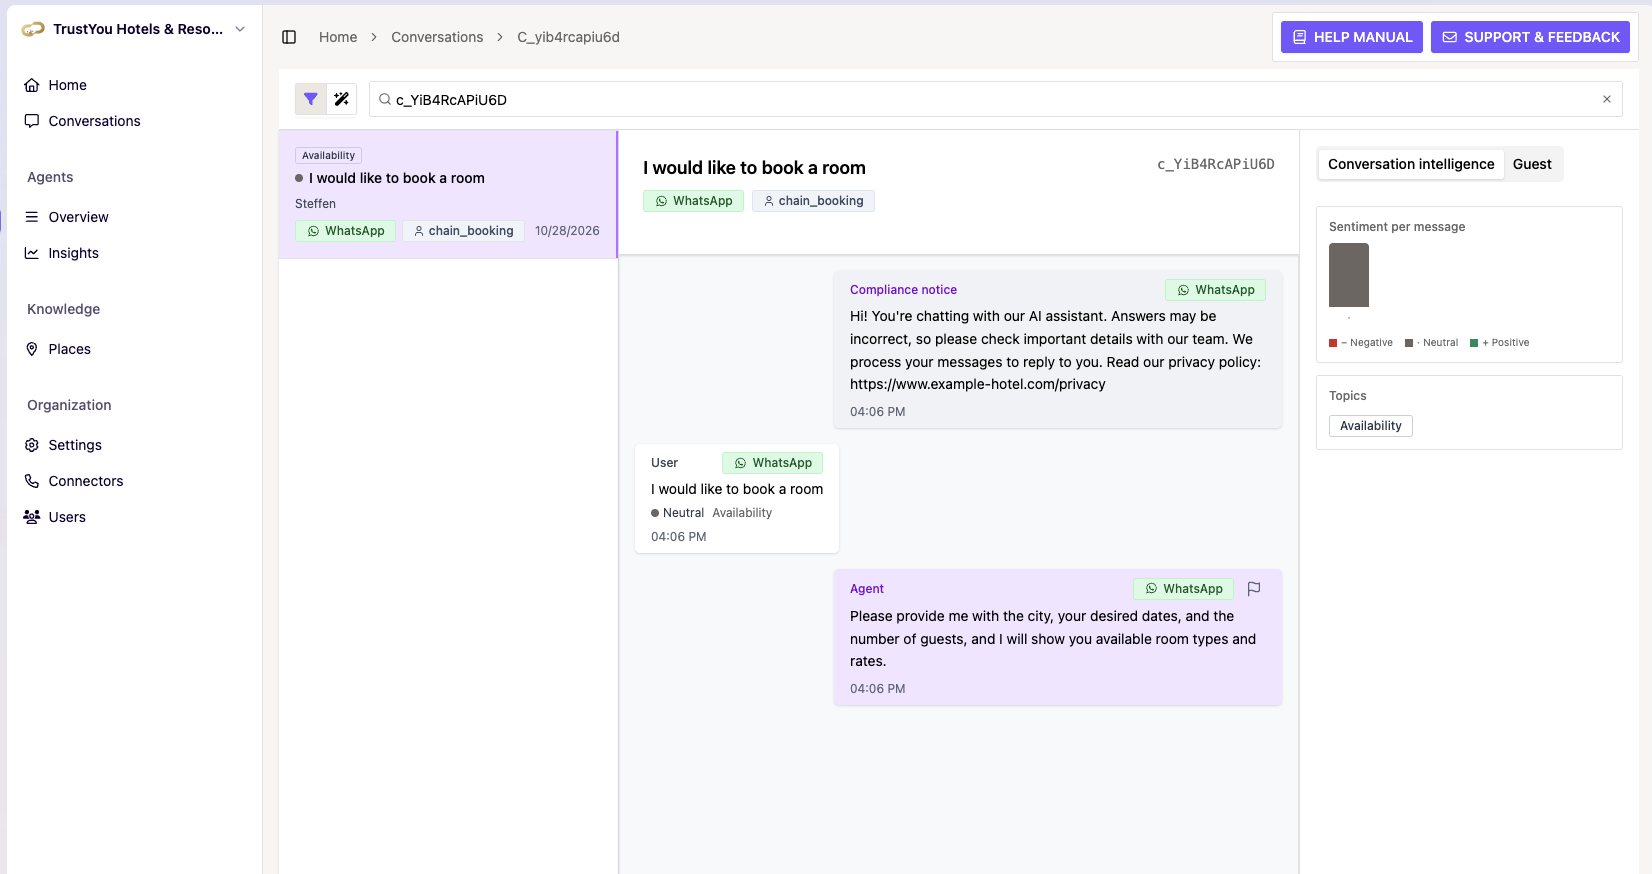This screenshot has width=1652, height=874.
Task: Click the WhatsApp badge on Agent message
Action: 1183,589
